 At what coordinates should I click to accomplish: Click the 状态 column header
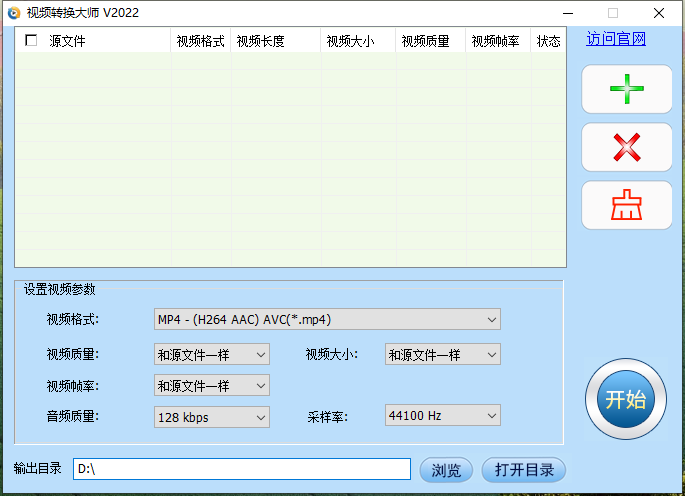pos(548,41)
